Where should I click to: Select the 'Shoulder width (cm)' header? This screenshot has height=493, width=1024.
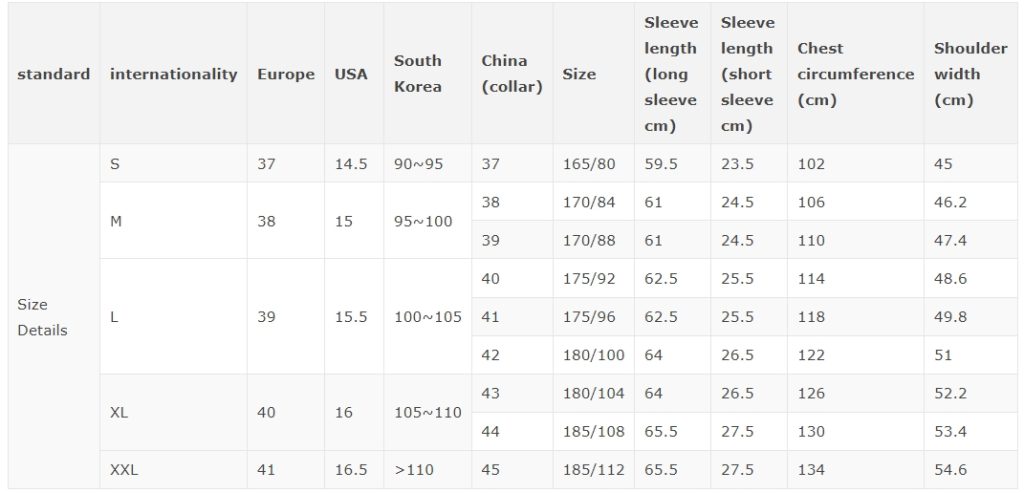coord(972,74)
